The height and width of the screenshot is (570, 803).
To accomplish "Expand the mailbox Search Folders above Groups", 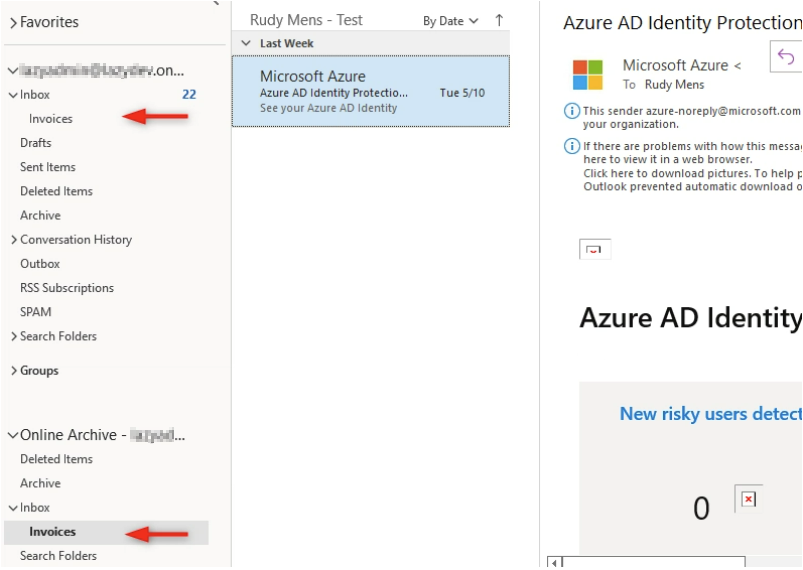I will pos(14,336).
